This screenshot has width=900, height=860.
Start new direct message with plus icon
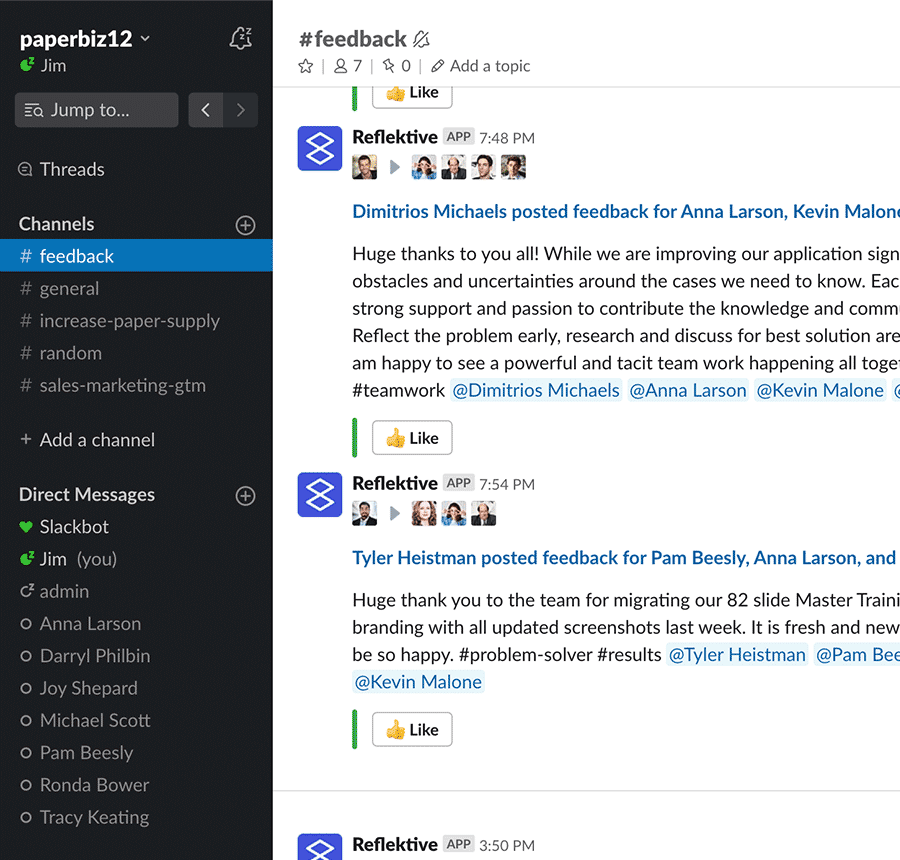[245, 496]
